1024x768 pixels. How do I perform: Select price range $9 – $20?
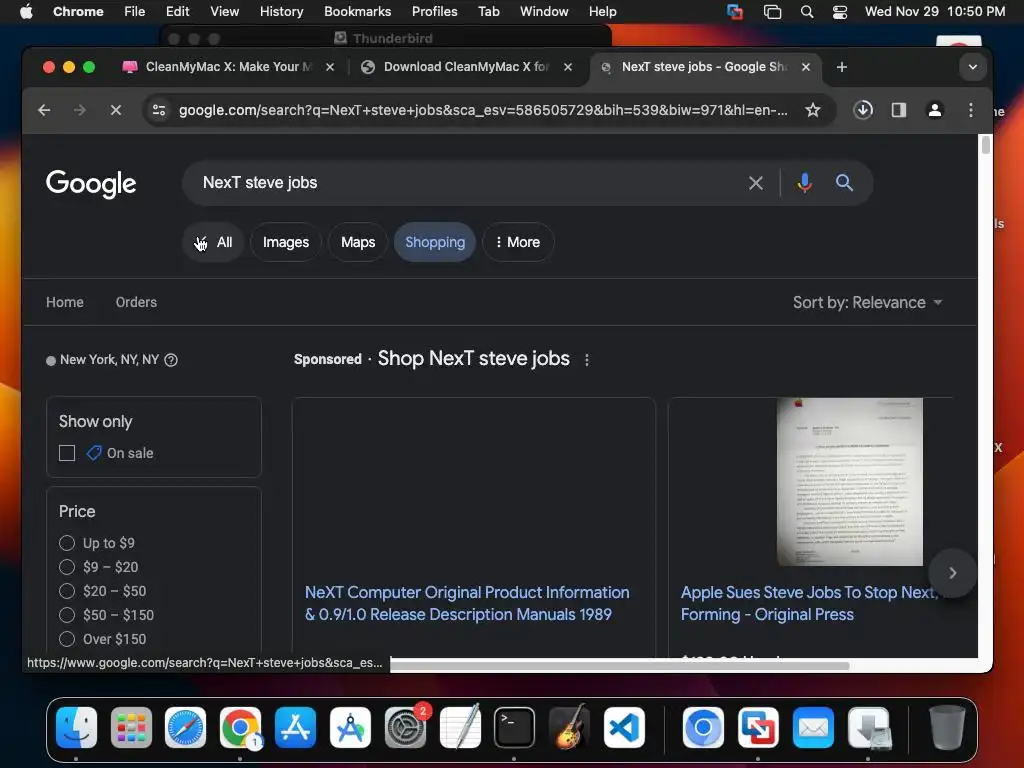[x=67, y=567]
